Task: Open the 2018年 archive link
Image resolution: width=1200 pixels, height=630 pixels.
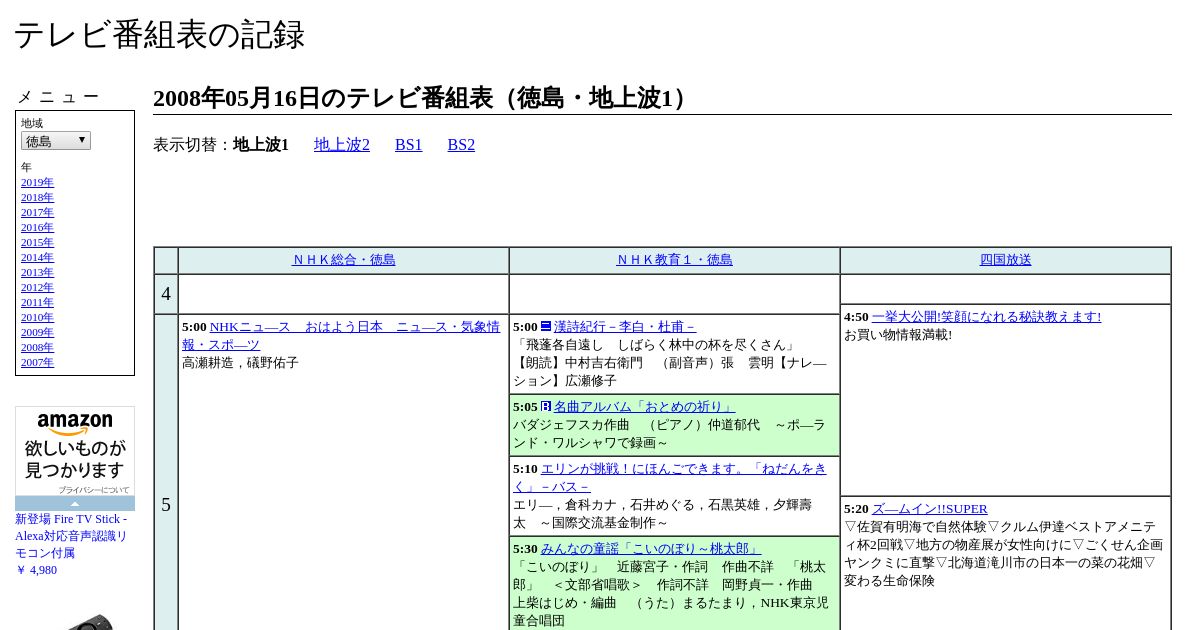Action: point(37,197)
